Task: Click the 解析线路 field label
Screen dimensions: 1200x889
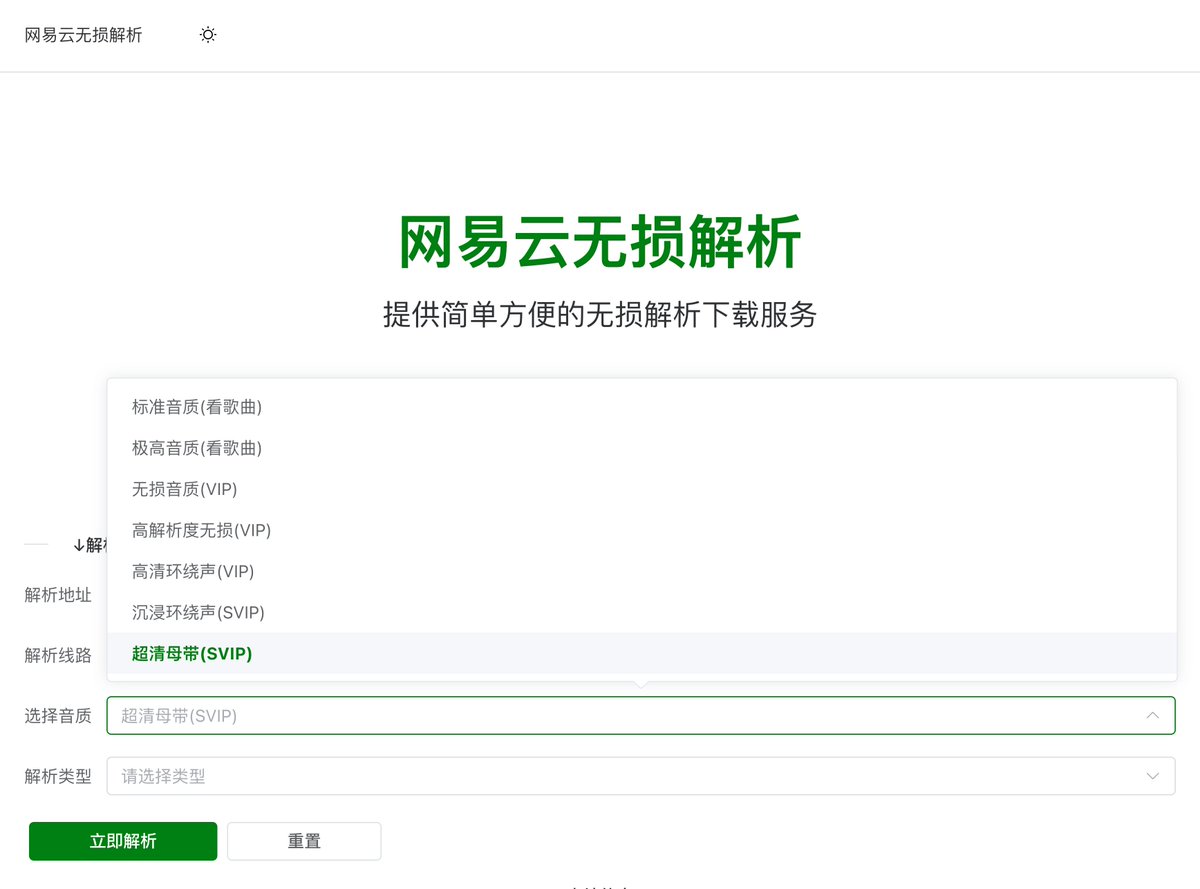Action: (x=58, y=655)
